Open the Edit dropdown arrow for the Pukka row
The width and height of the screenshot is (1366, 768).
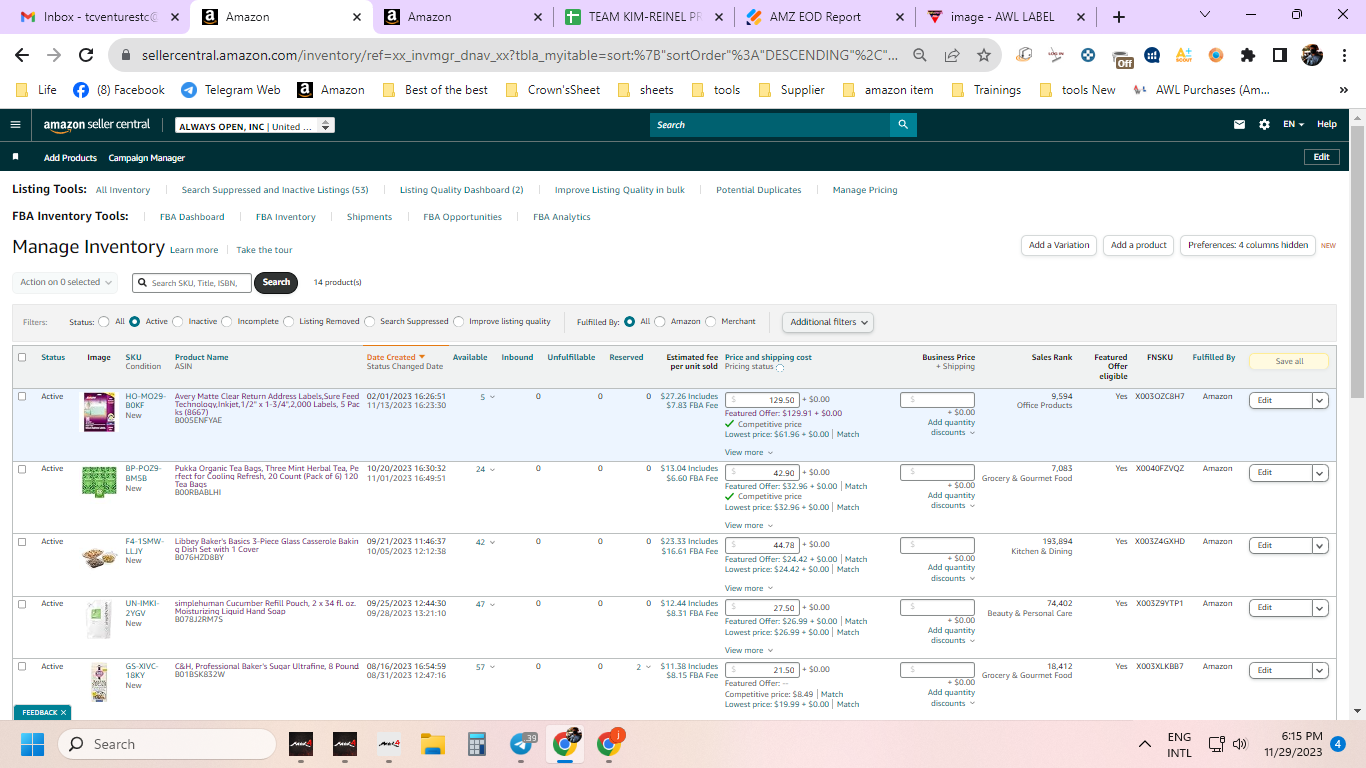click(1320, 472)
